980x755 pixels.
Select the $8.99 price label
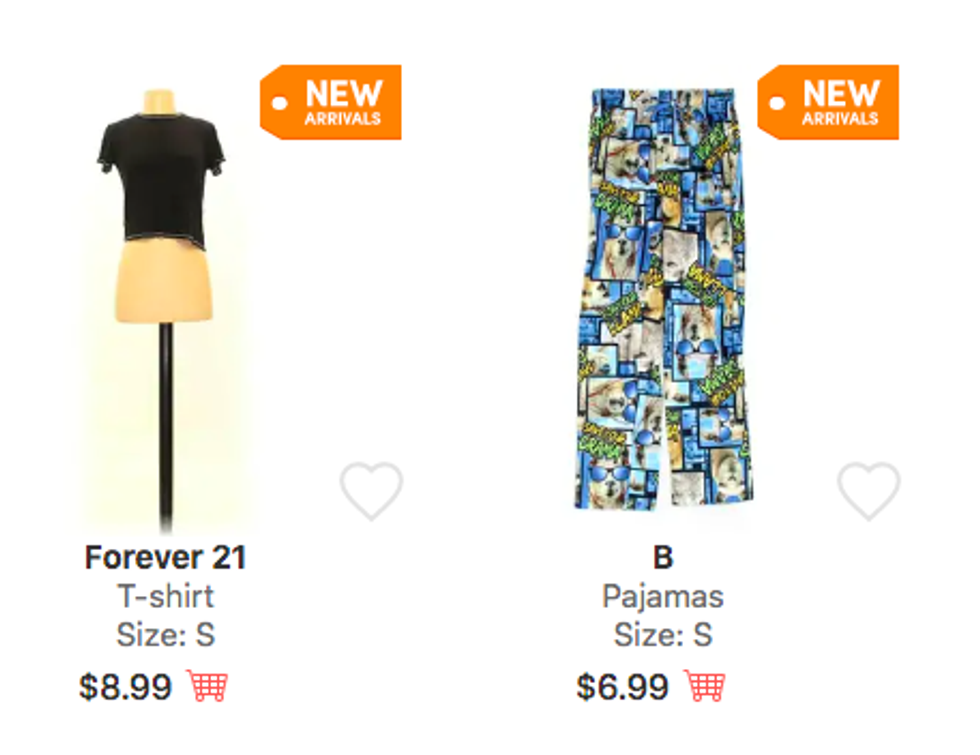pos(125,686)
